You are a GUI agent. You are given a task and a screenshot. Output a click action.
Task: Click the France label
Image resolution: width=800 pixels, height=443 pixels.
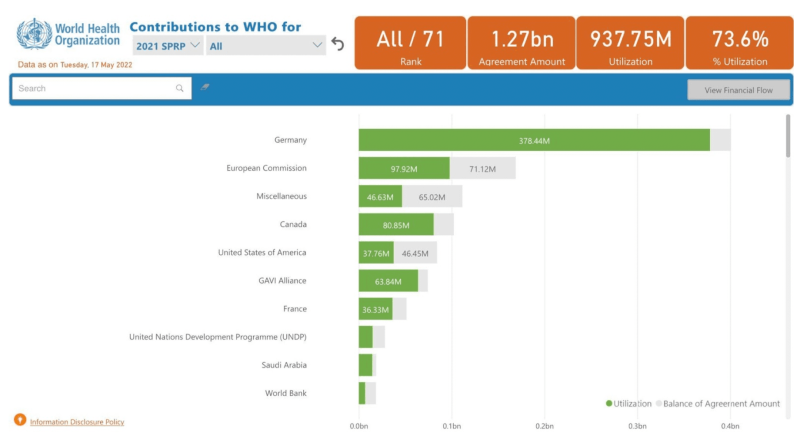pos(295,309)
